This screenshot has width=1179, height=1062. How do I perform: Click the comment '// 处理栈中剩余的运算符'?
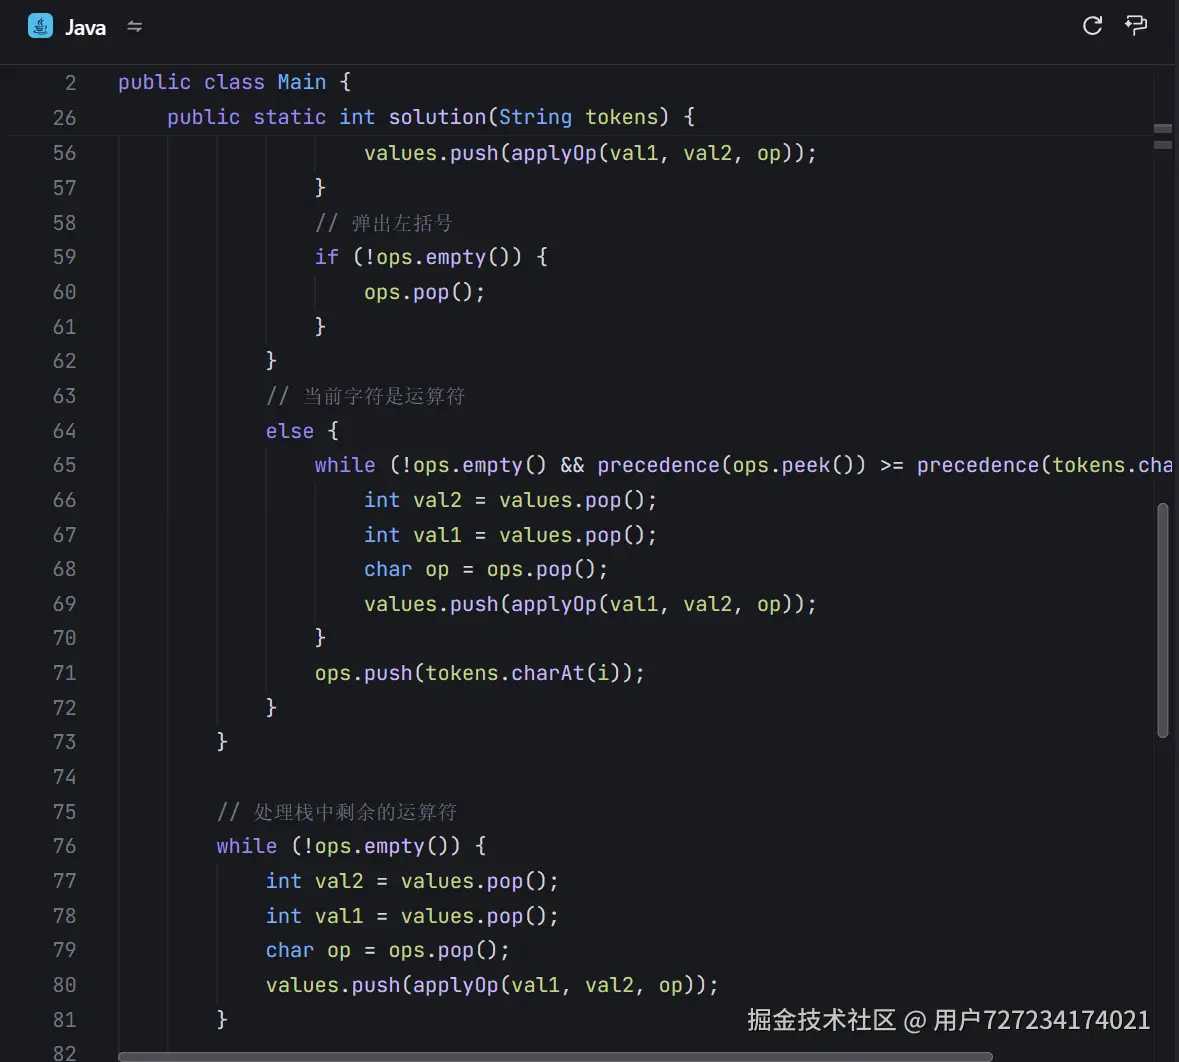[x=337, y=812]
